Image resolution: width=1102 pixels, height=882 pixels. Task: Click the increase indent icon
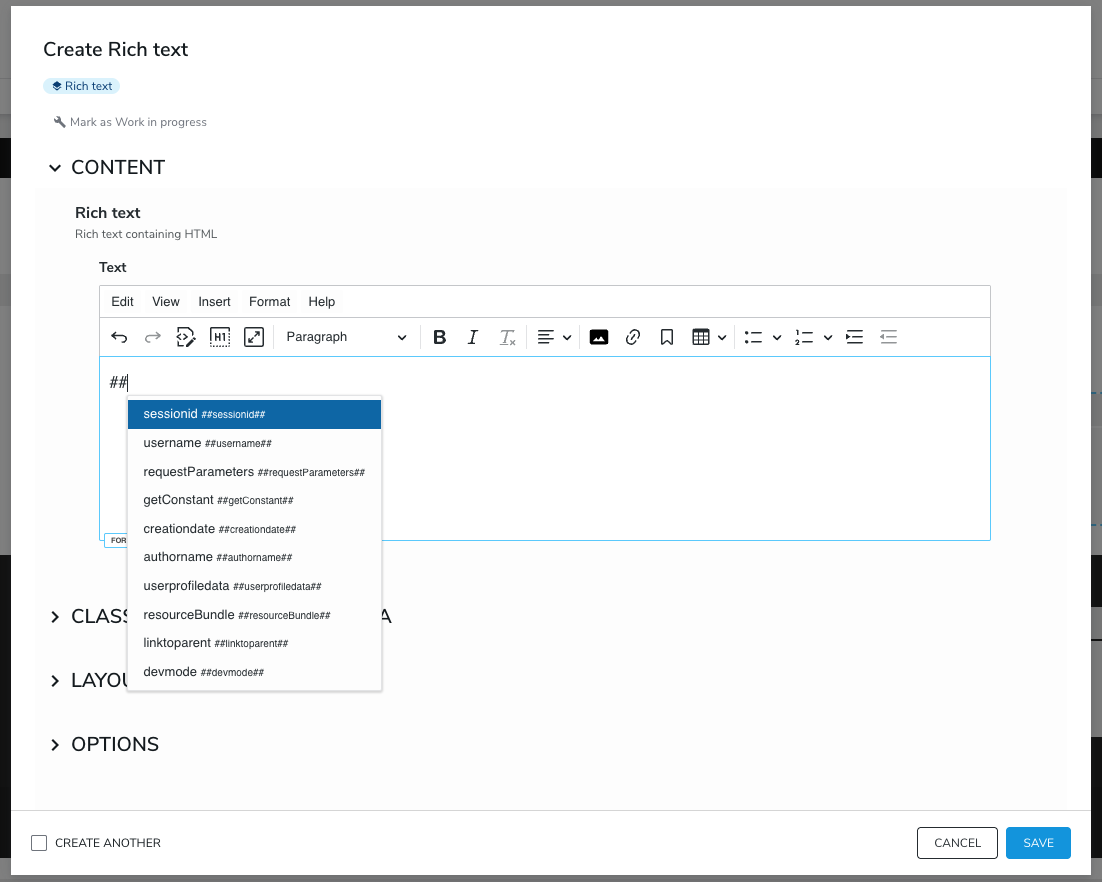click(x=855, y=337)
